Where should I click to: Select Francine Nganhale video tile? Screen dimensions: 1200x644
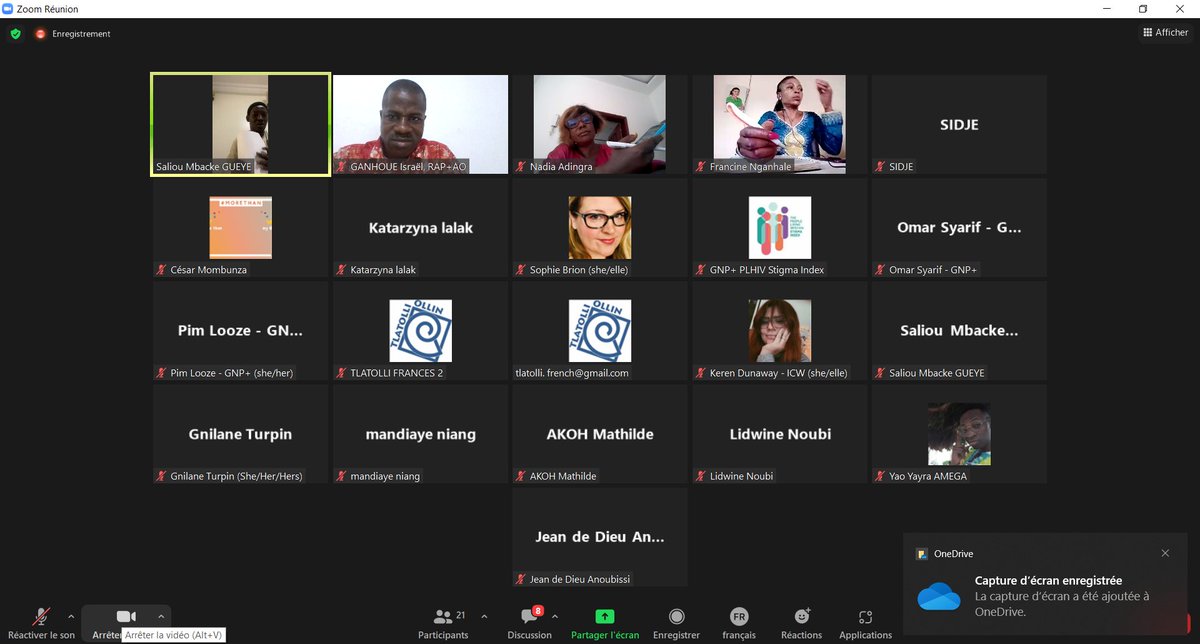[780, 125]
